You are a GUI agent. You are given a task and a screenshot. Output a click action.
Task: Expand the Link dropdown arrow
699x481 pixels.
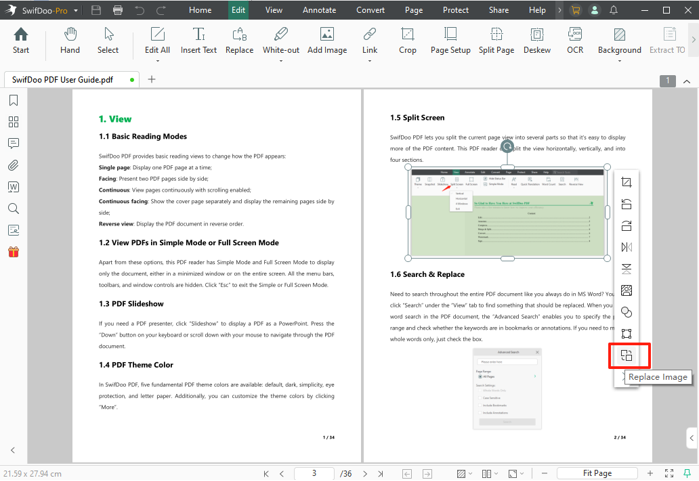pyautogui.click(x=370, y=60)
